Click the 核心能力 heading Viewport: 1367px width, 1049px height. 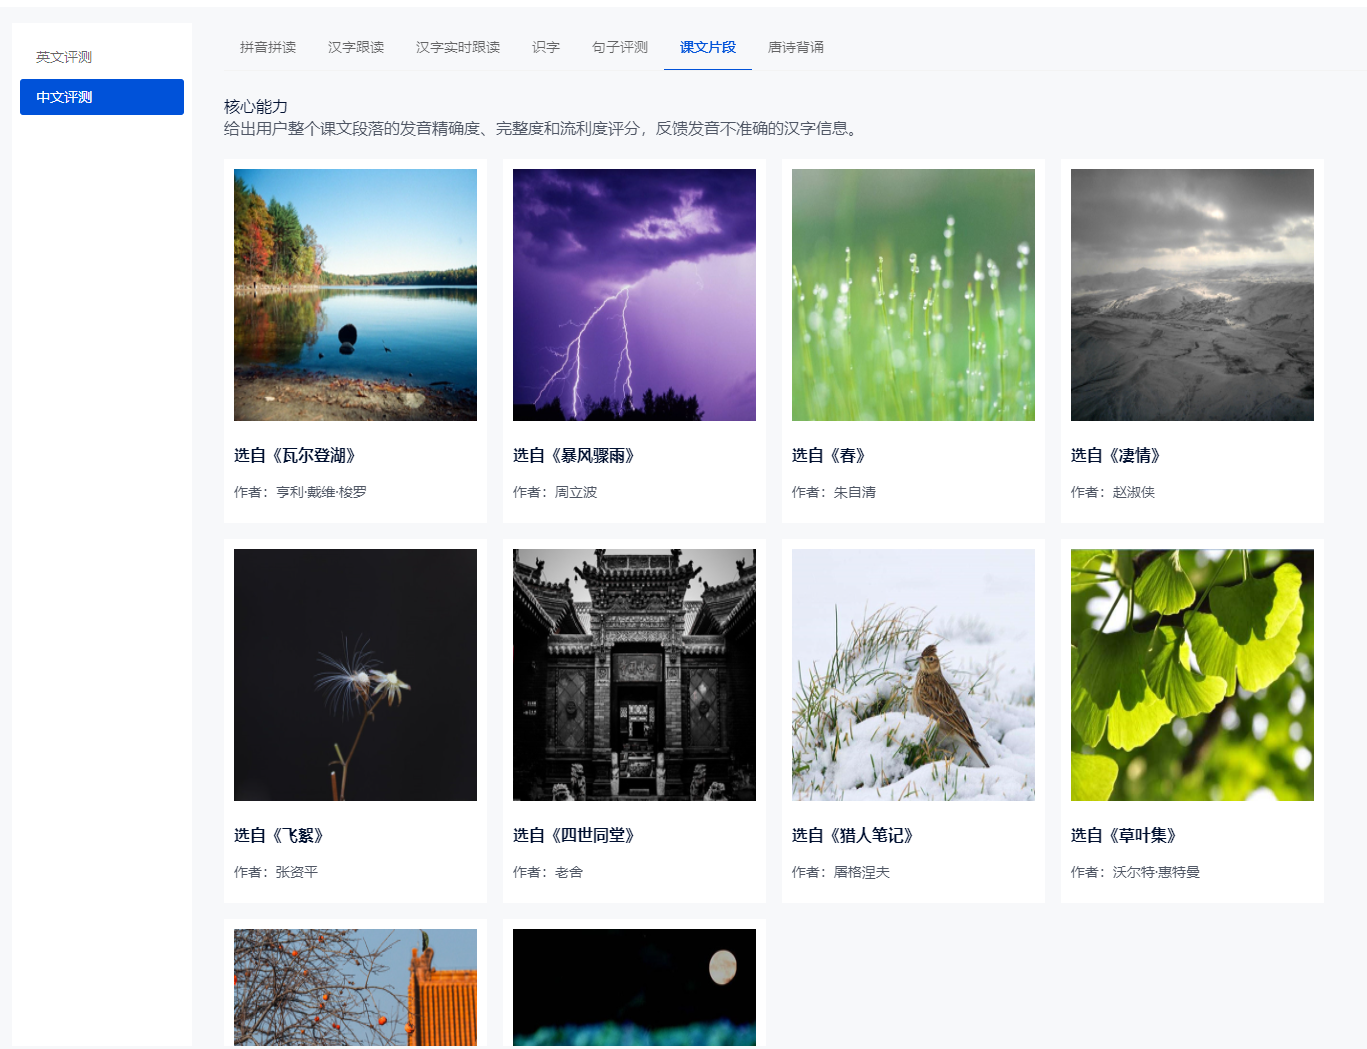tap(256, 106)
